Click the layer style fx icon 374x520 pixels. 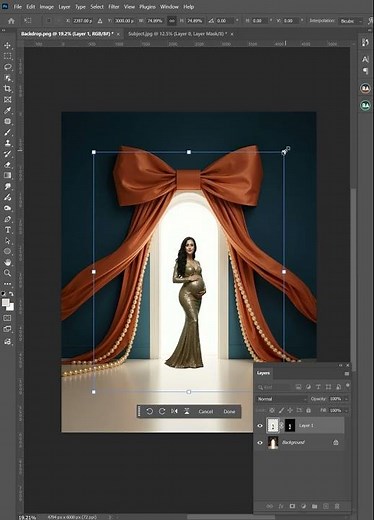[x=281, y=506]
